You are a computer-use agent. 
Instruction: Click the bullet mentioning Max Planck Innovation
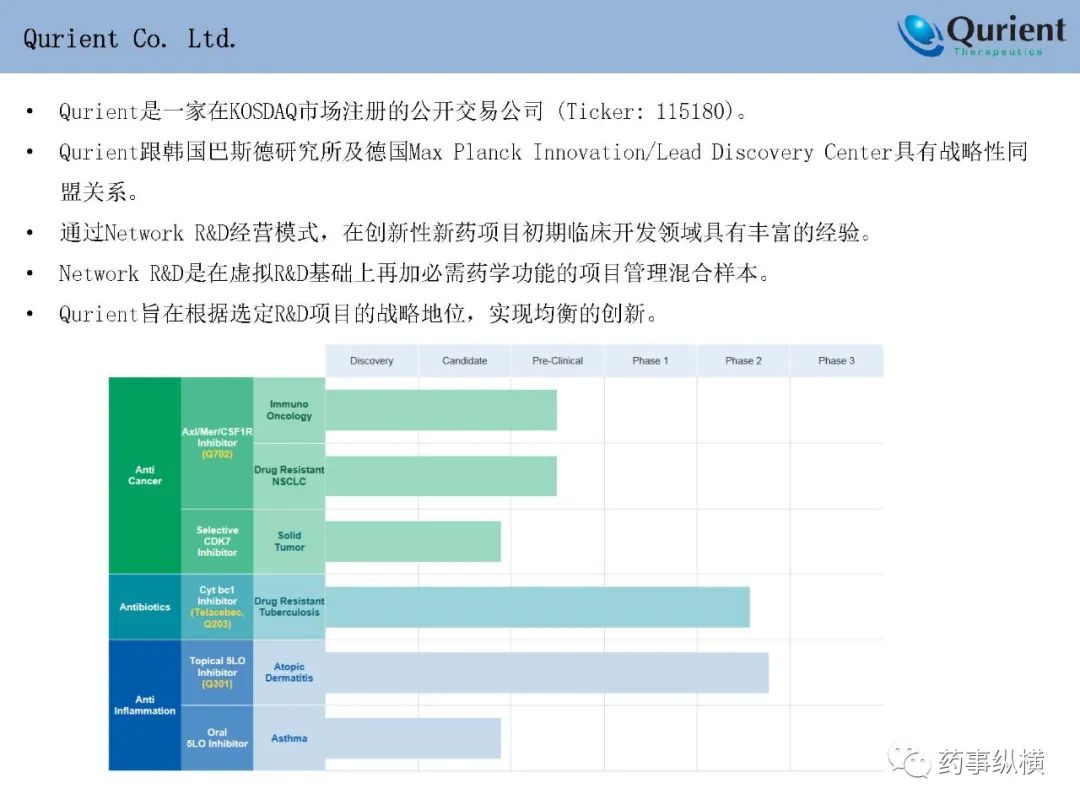click(543, 172)
